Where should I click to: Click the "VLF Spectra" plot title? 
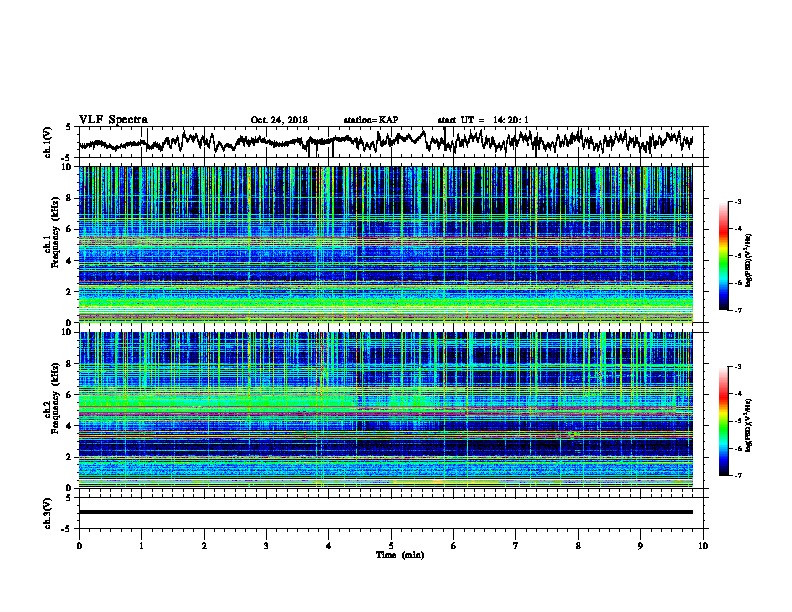[x=113, y=120]
